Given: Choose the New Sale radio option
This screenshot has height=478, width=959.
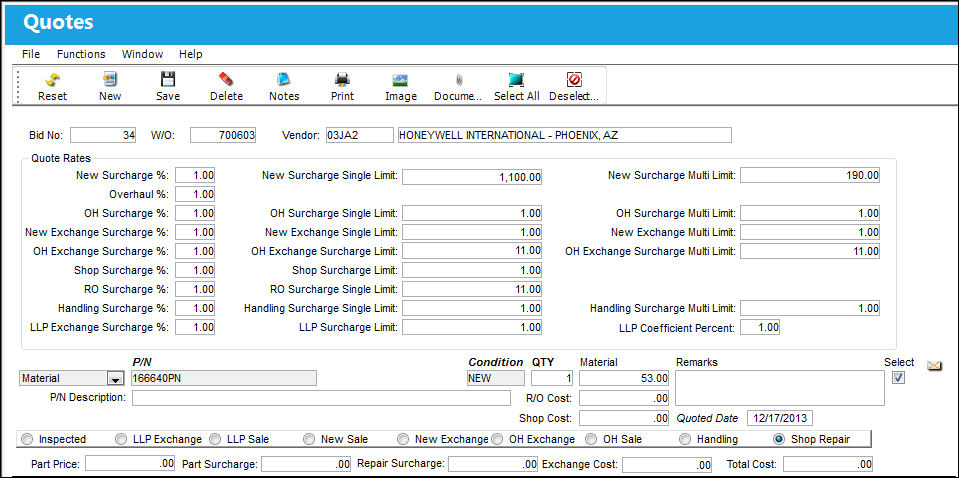Looking at the screenshot, I should pos(309,439).
